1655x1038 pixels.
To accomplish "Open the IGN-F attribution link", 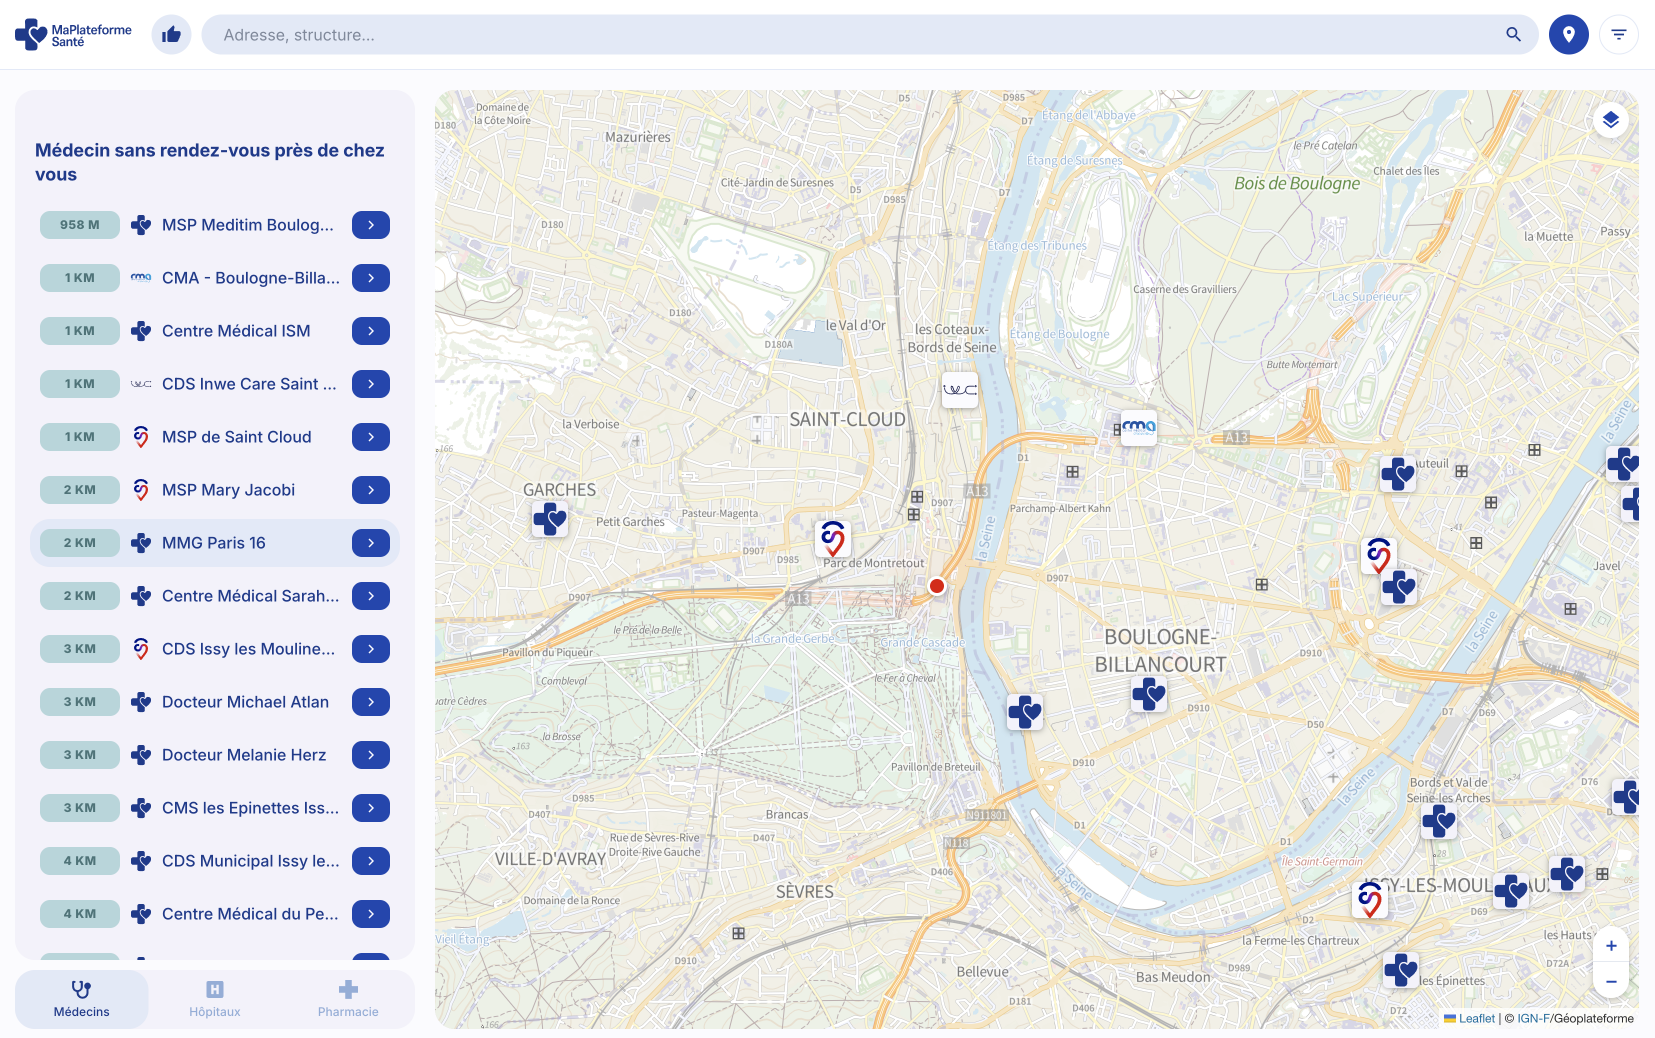I will click(1533, 1019).
